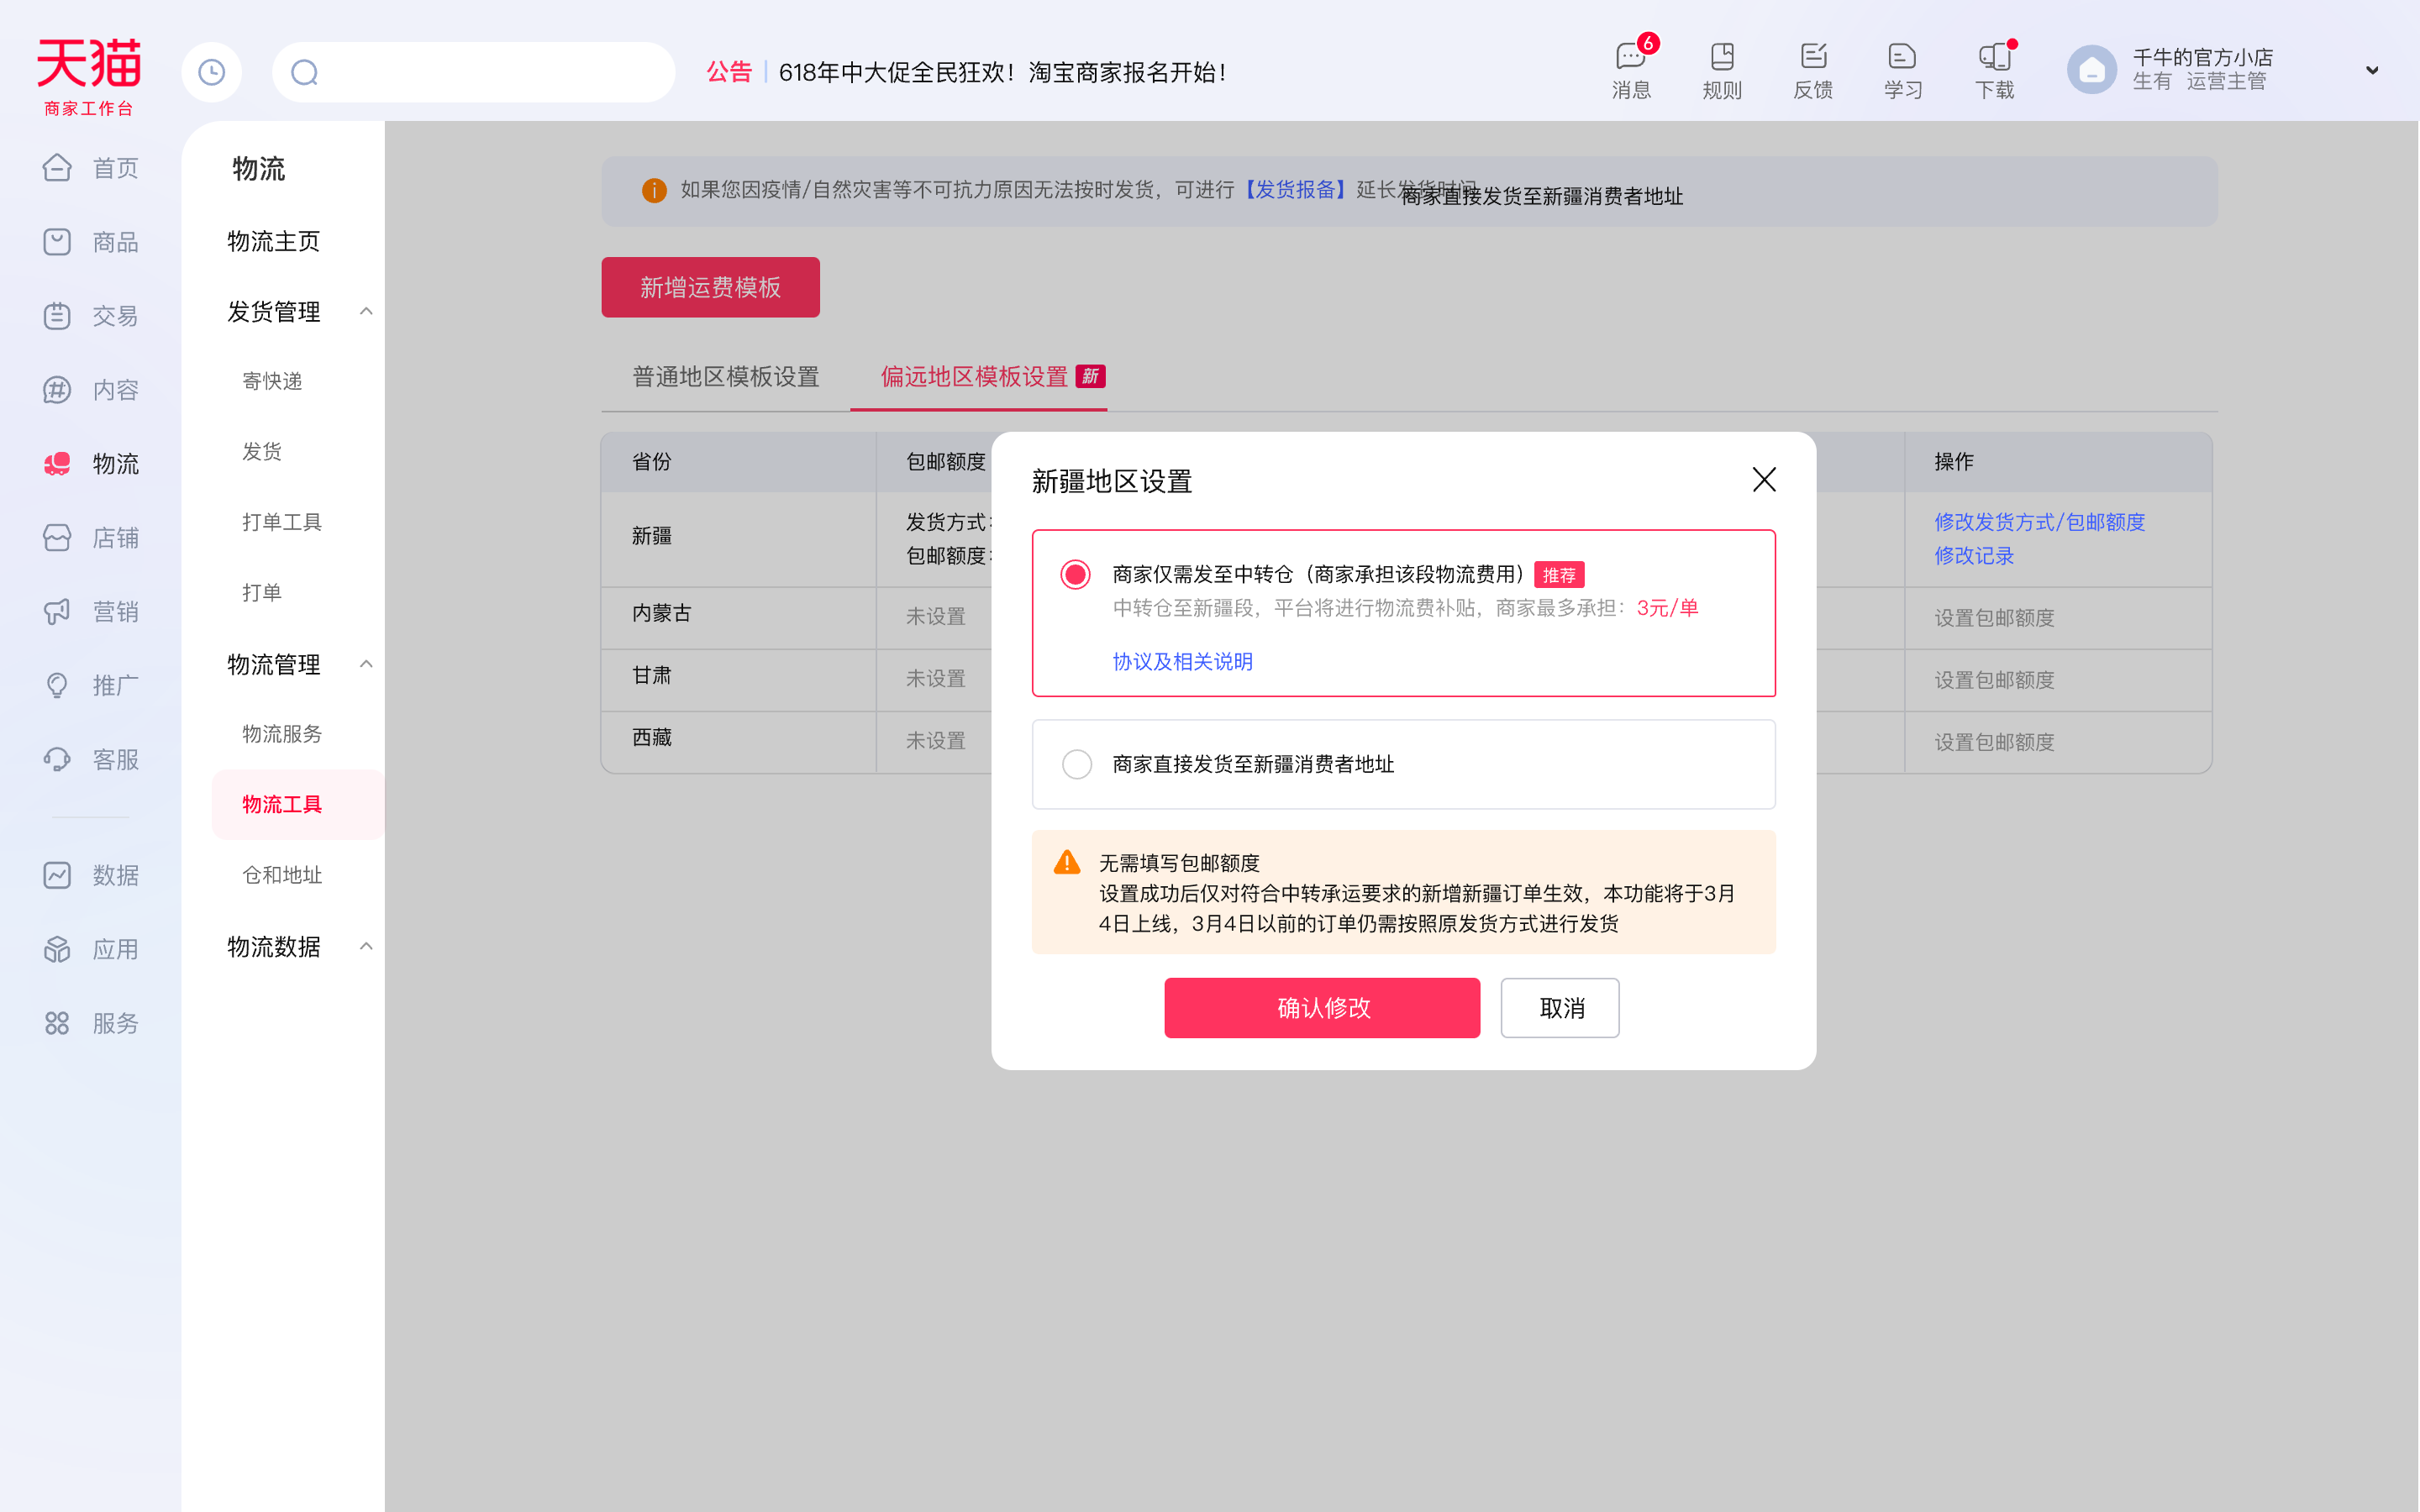Click the 推荐 badge
2420x1512 pixels.
tap(1559, 575)
